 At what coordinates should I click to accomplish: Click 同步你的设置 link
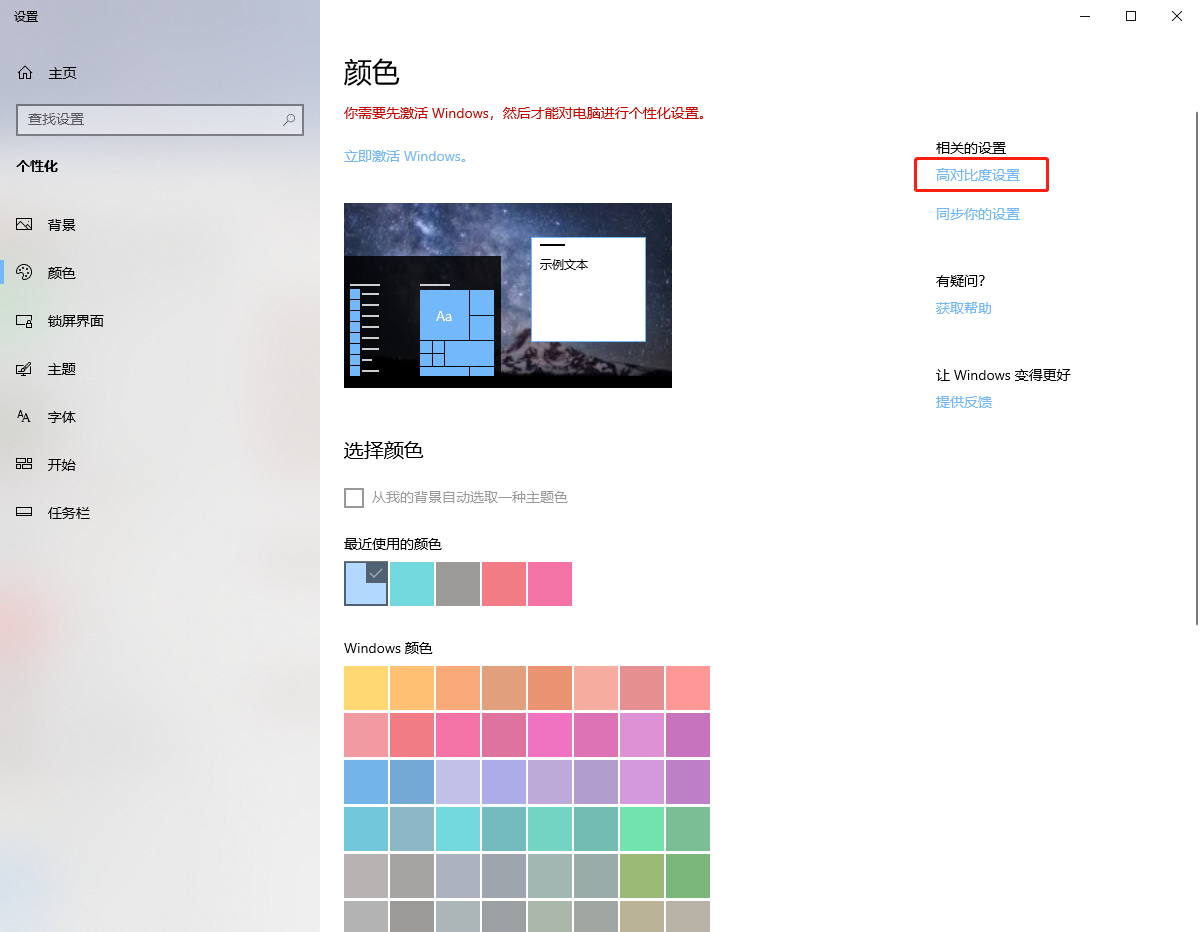(977, 213)
